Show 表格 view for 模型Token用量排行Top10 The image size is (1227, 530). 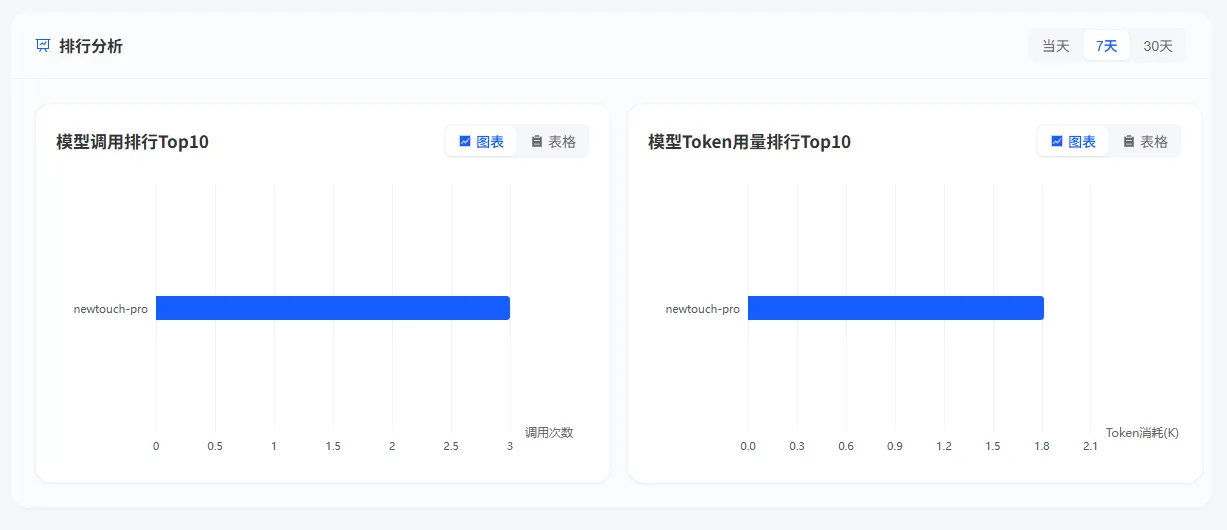[1145, 141]
